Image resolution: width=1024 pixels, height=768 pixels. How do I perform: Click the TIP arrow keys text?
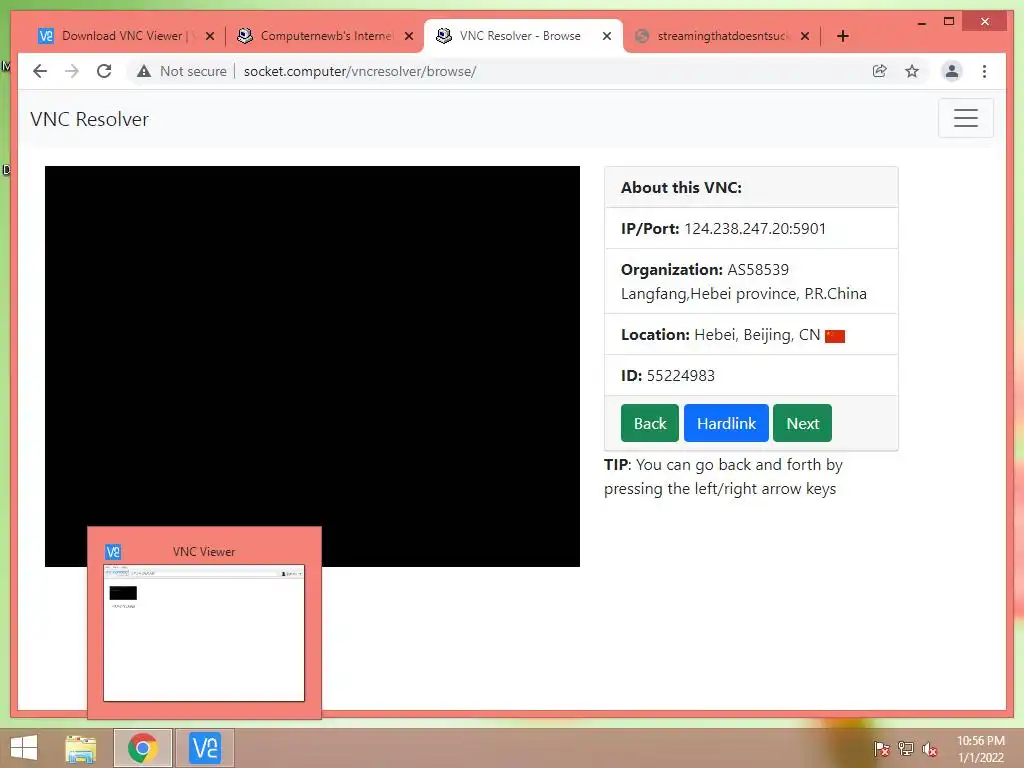(724, 477)
